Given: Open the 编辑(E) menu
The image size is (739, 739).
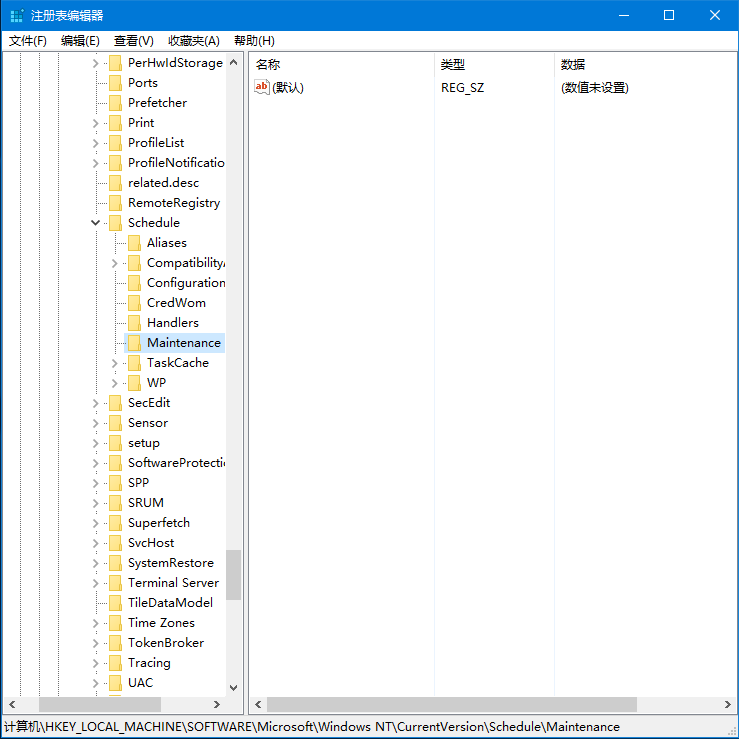Looking at the screenshot, I should click(x=80, y=41).
